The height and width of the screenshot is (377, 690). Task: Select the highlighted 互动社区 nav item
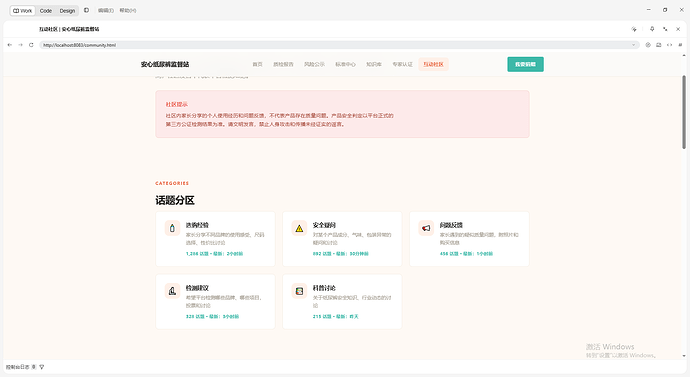tap(433, 64)
